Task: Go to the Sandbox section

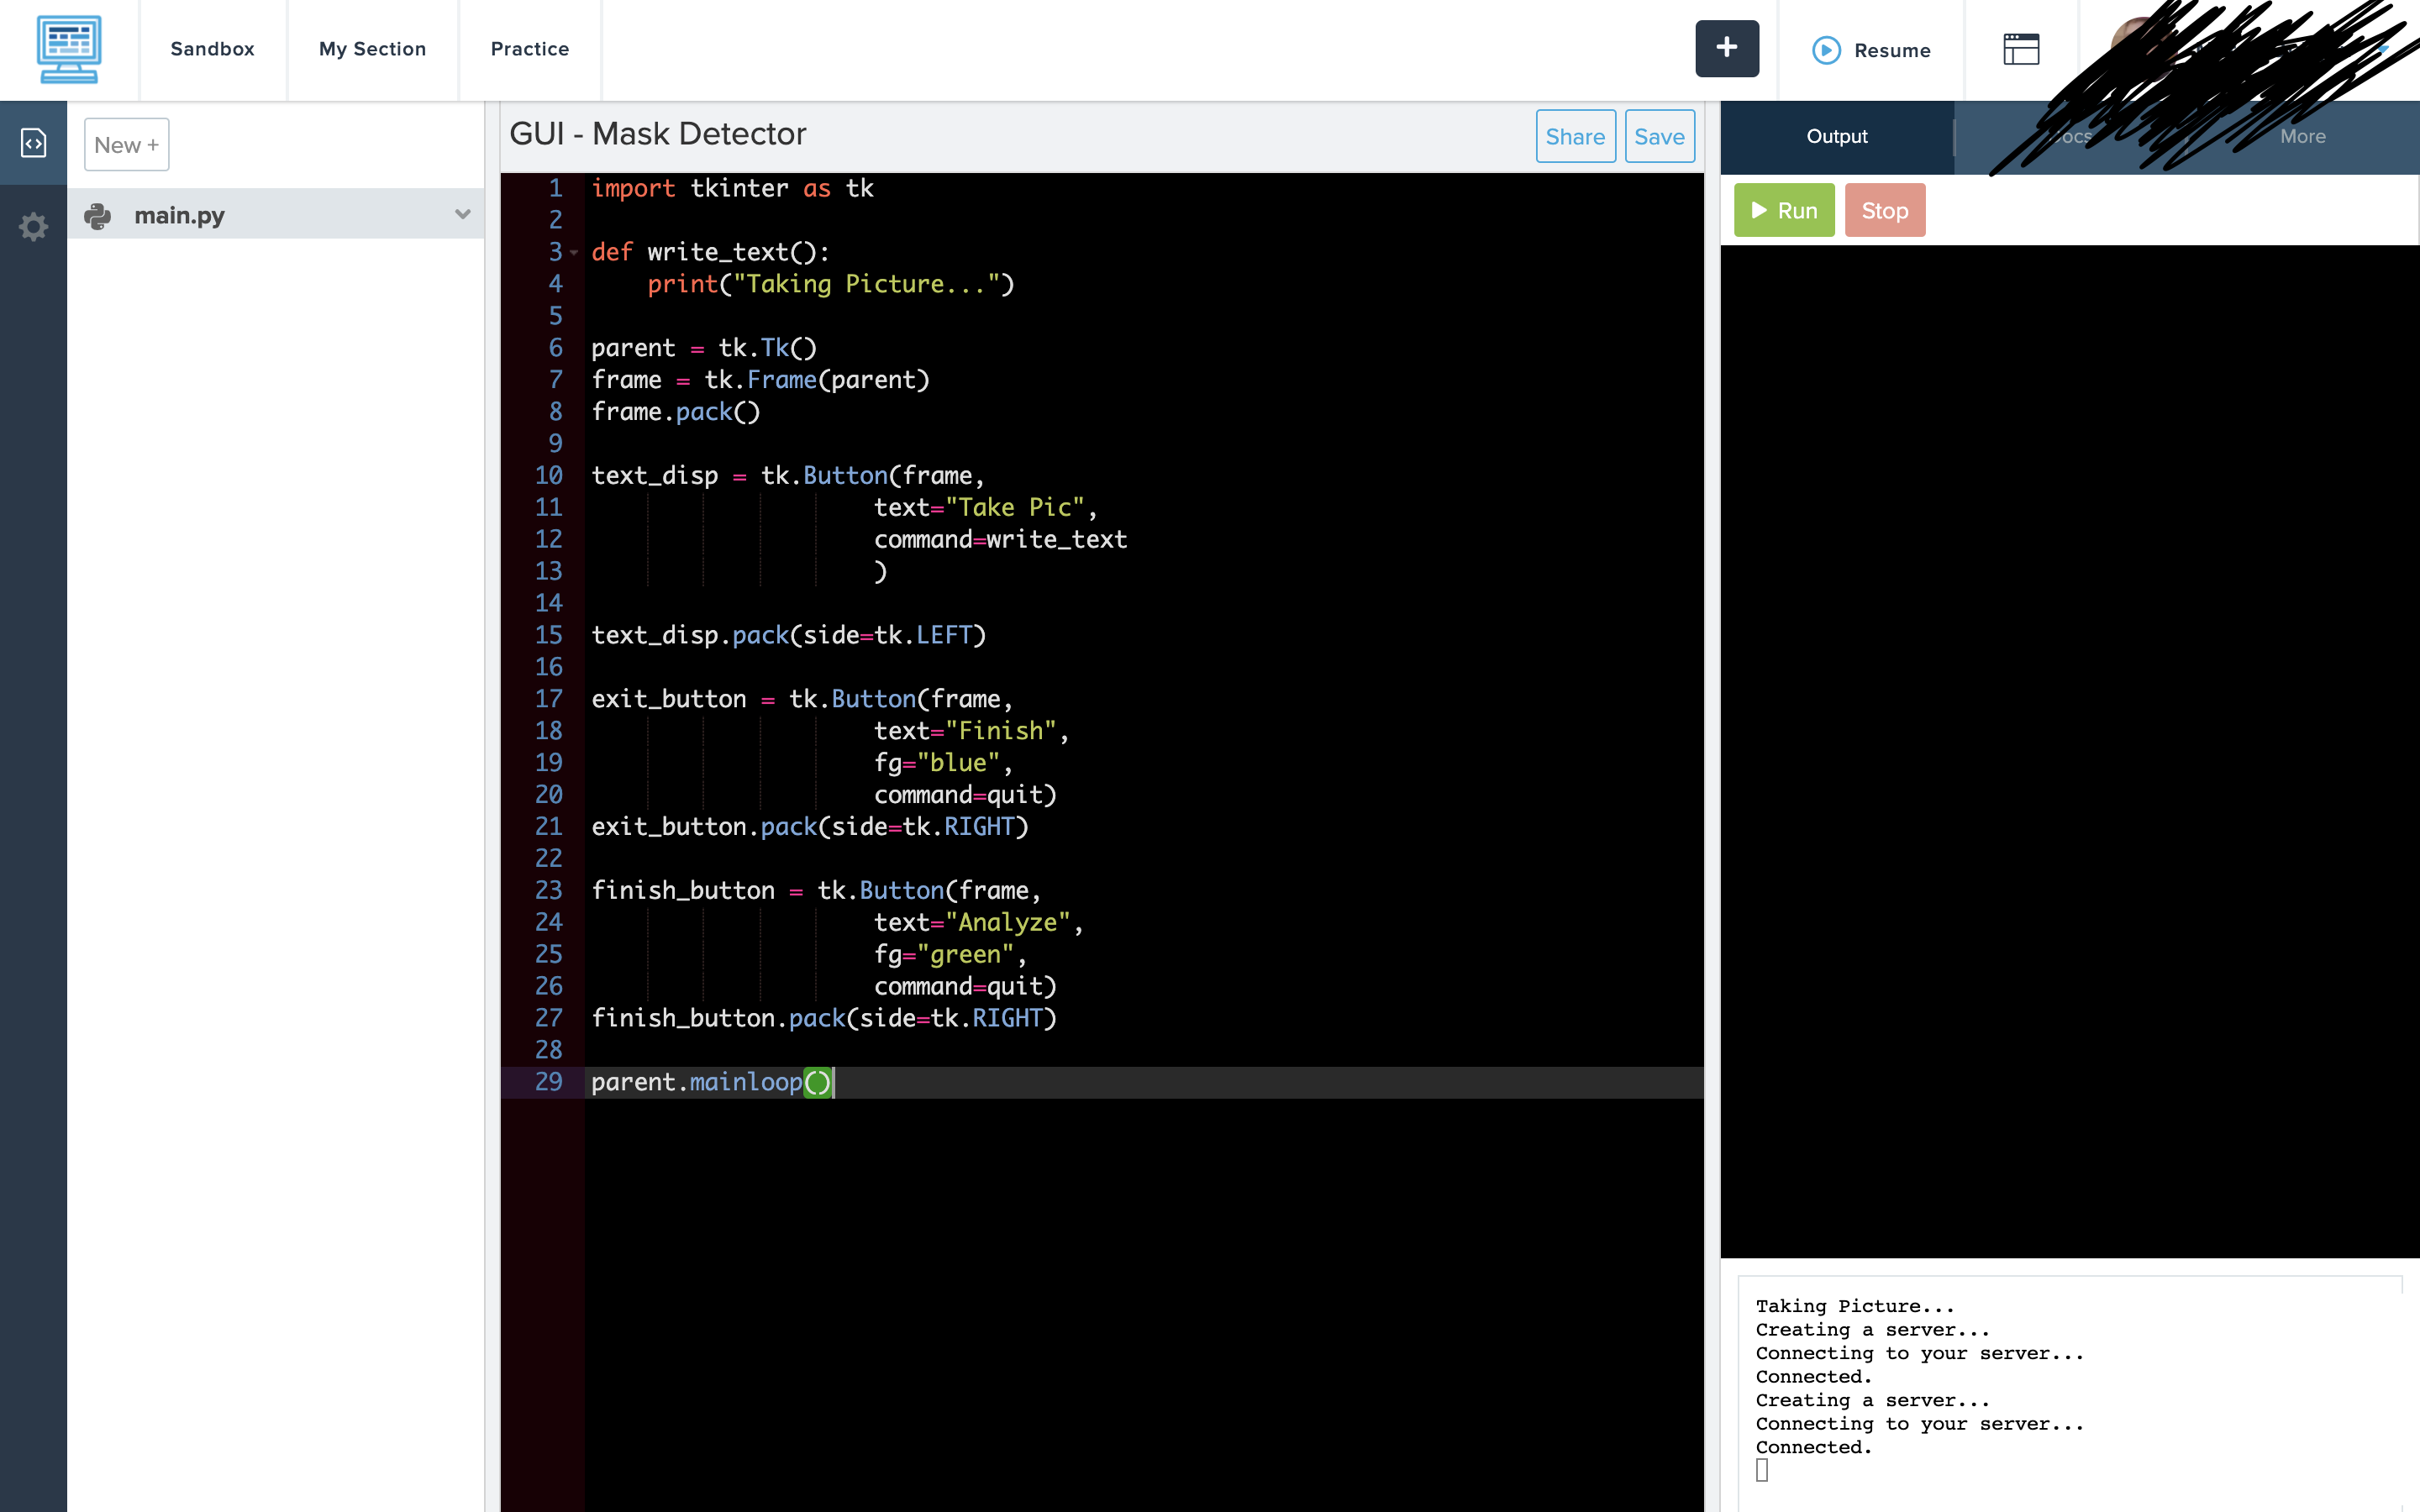Action: [x=212, y=49]
